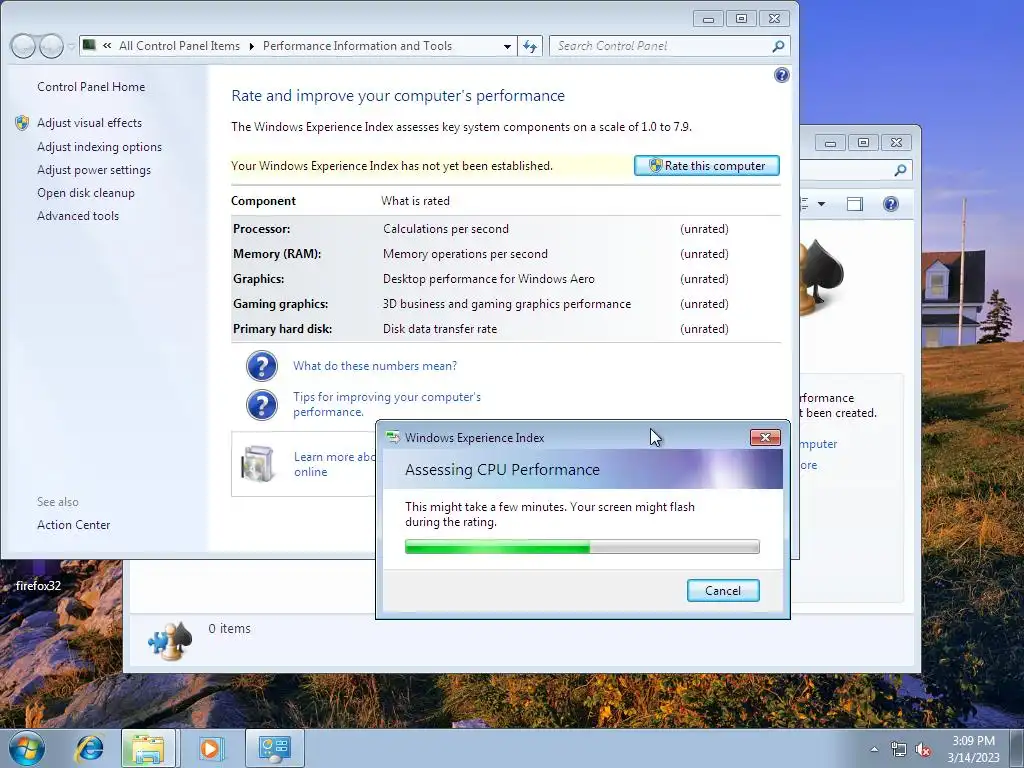Click the Primary hard disk component row
Image resolution: width=1024 pixels, height=768 pixels.
(x=506, y=328)
